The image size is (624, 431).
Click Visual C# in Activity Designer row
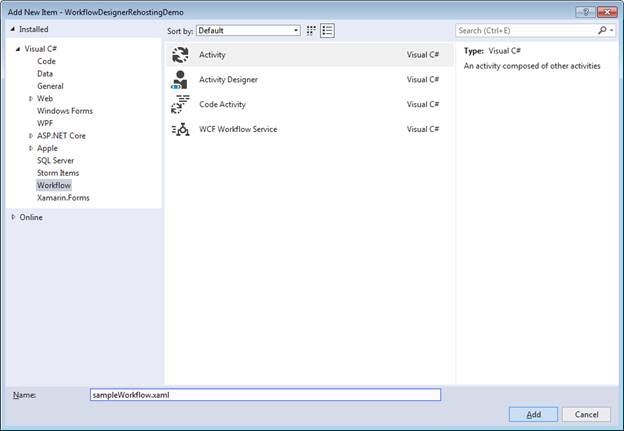(423, 80)
